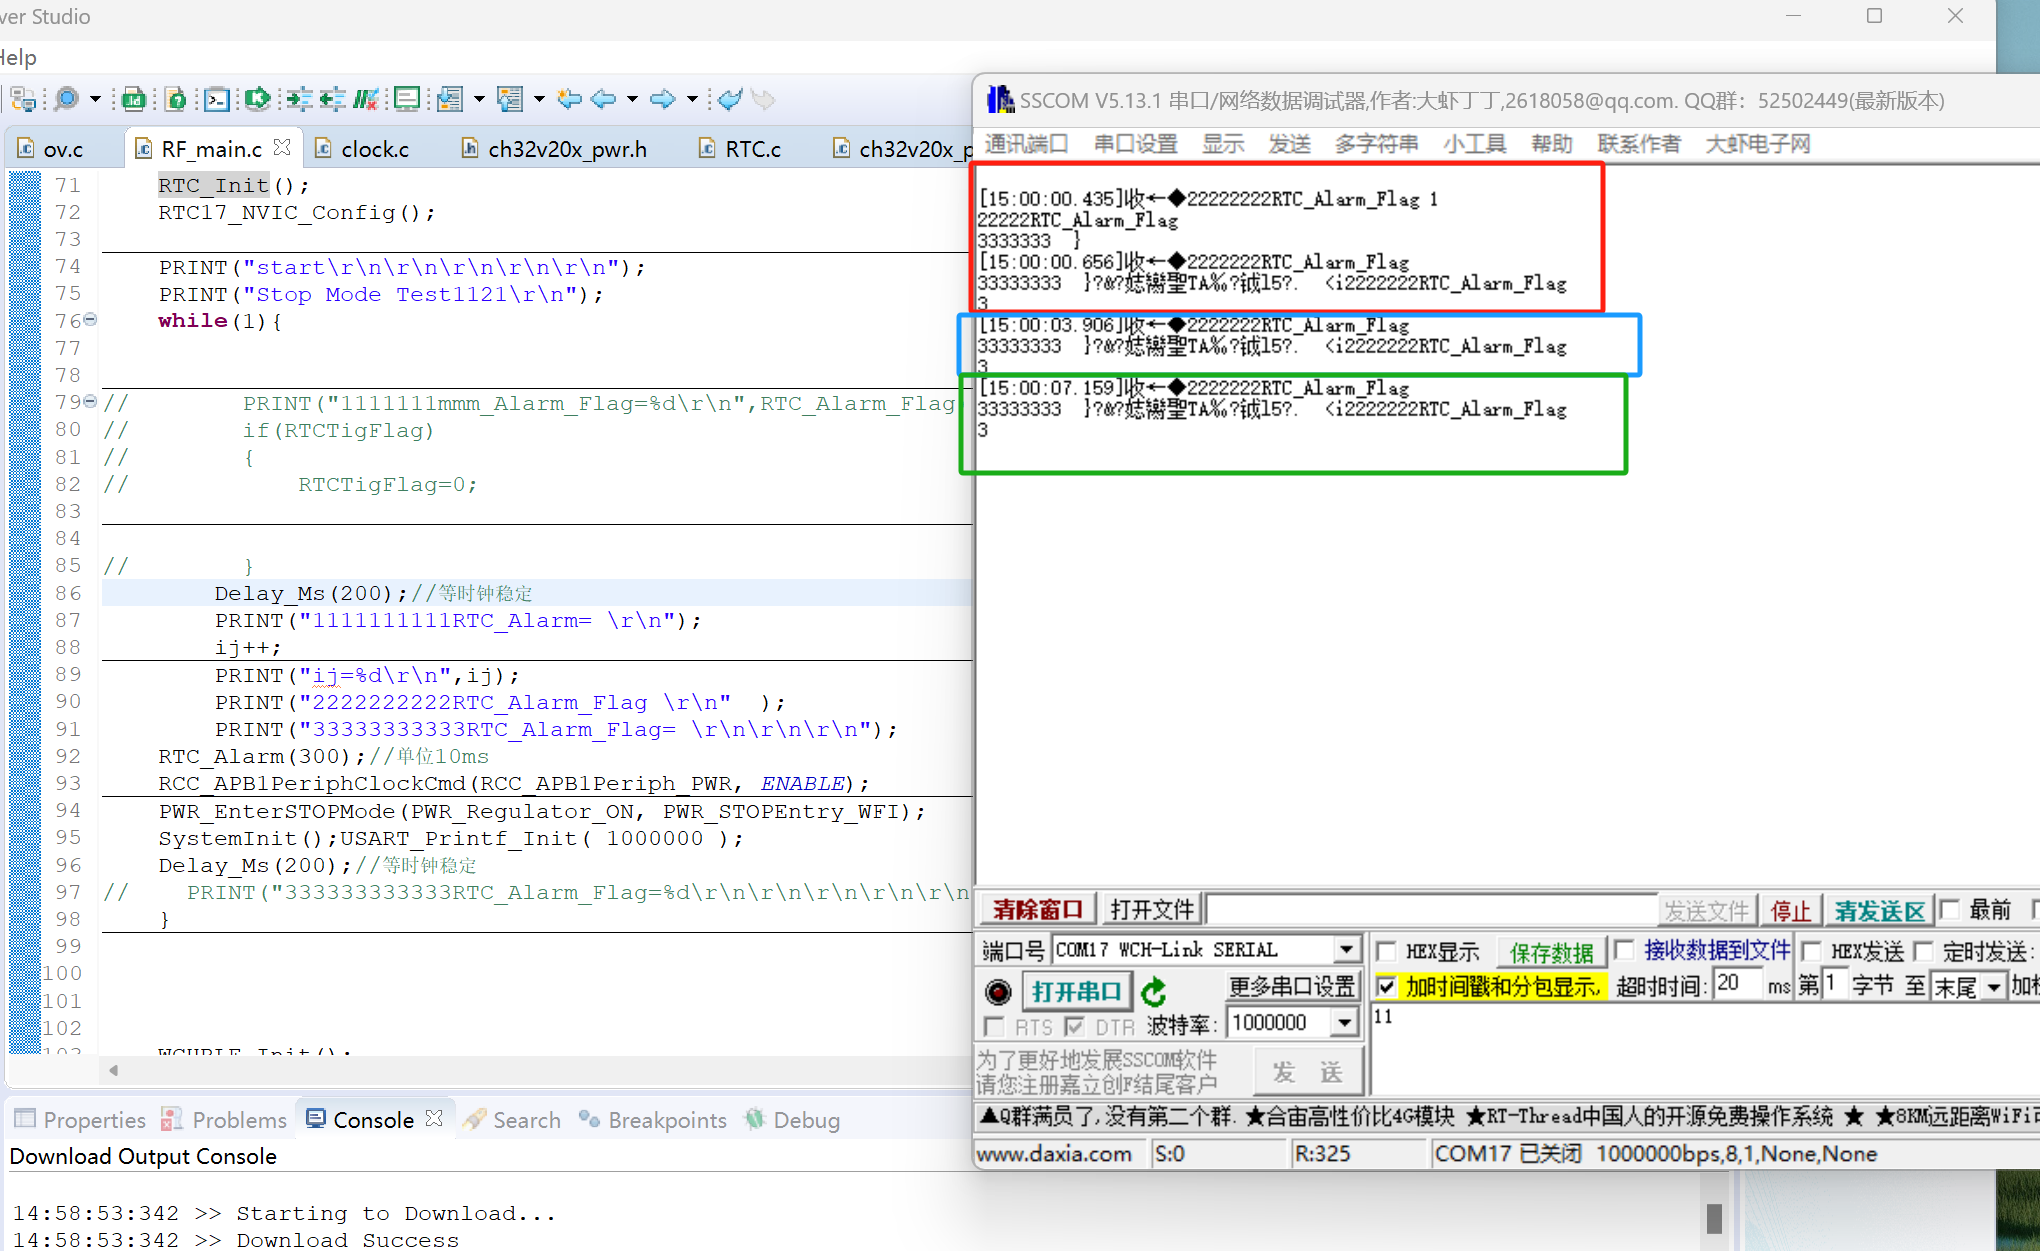Click the document help toolbar icon

176,99
